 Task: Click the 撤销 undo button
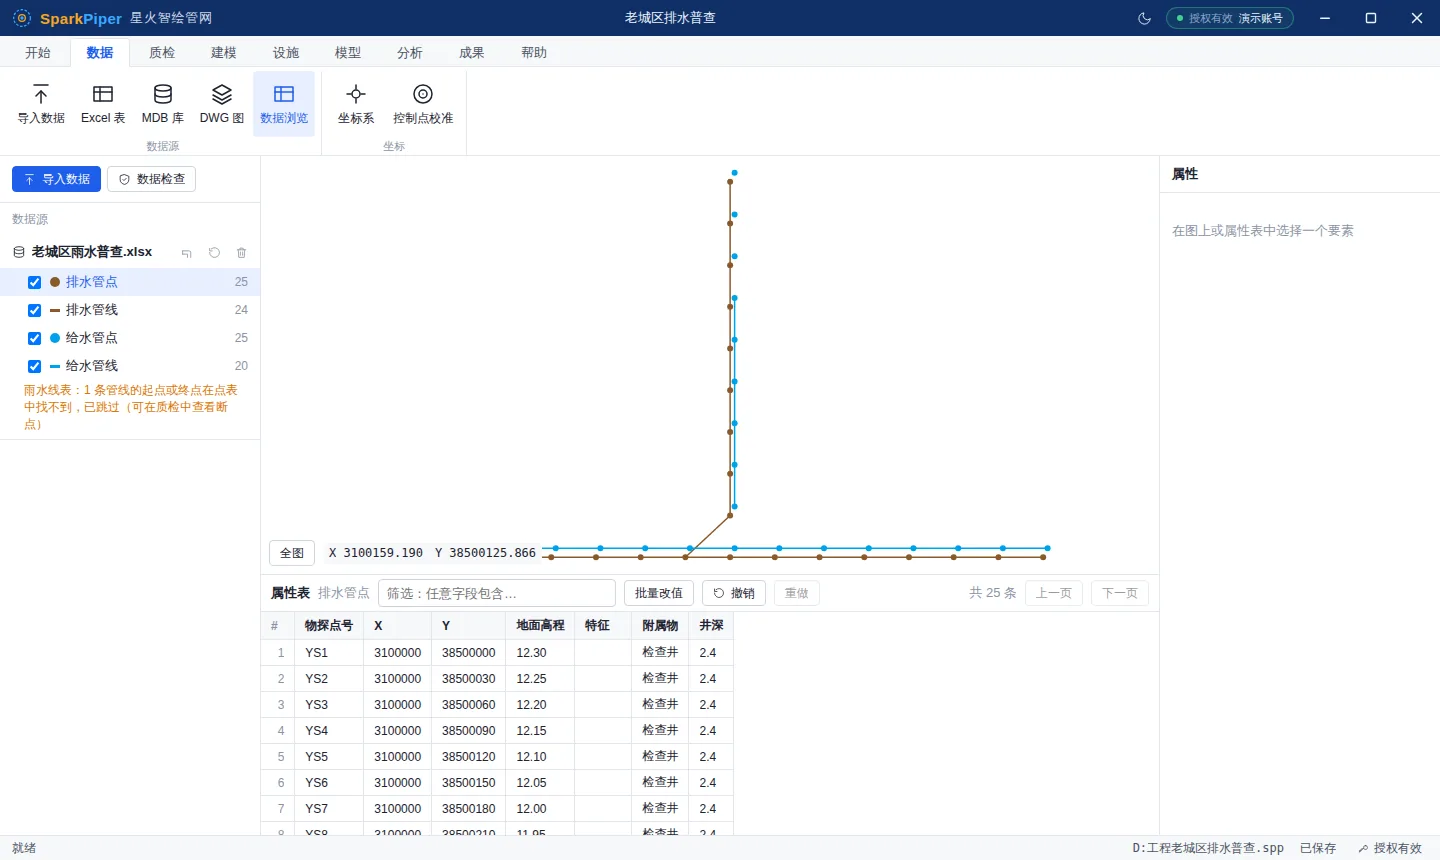point(734,593)
